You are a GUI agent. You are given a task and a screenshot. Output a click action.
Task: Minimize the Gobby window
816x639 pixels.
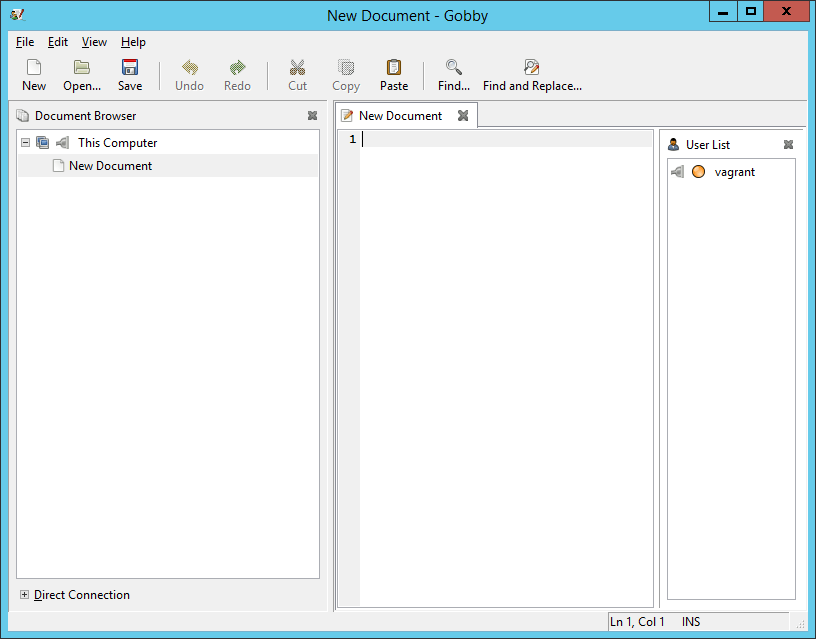pyautogui.click(x=723, y=11)
